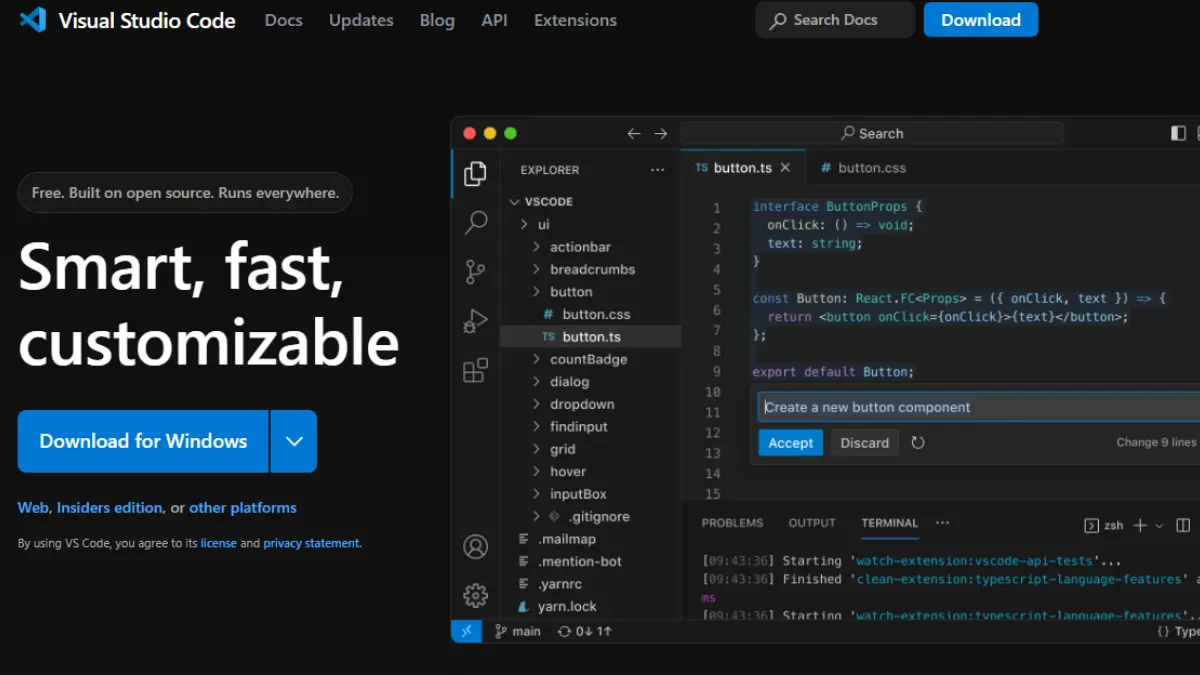Click the Accounts icon in the activity bar
Screen dimensions: 1200x675
[476, 547]
